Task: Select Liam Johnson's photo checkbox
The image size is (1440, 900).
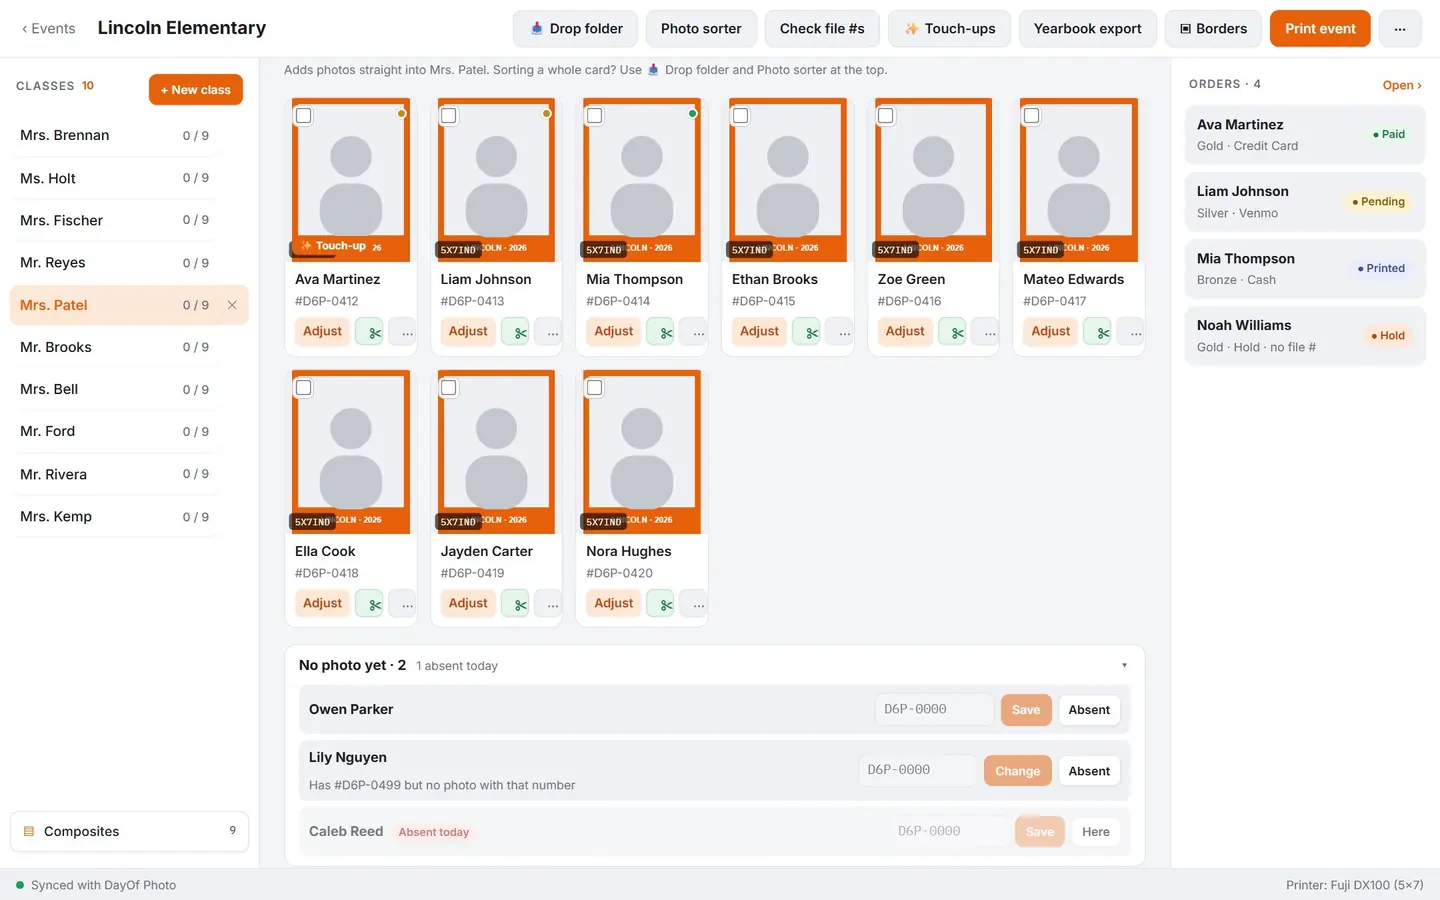Action: tap(449, 116)
